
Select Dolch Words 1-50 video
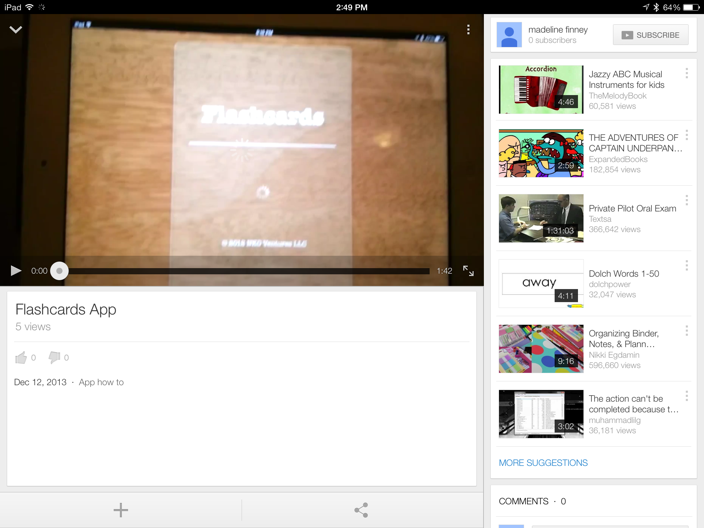click(541, 283)
